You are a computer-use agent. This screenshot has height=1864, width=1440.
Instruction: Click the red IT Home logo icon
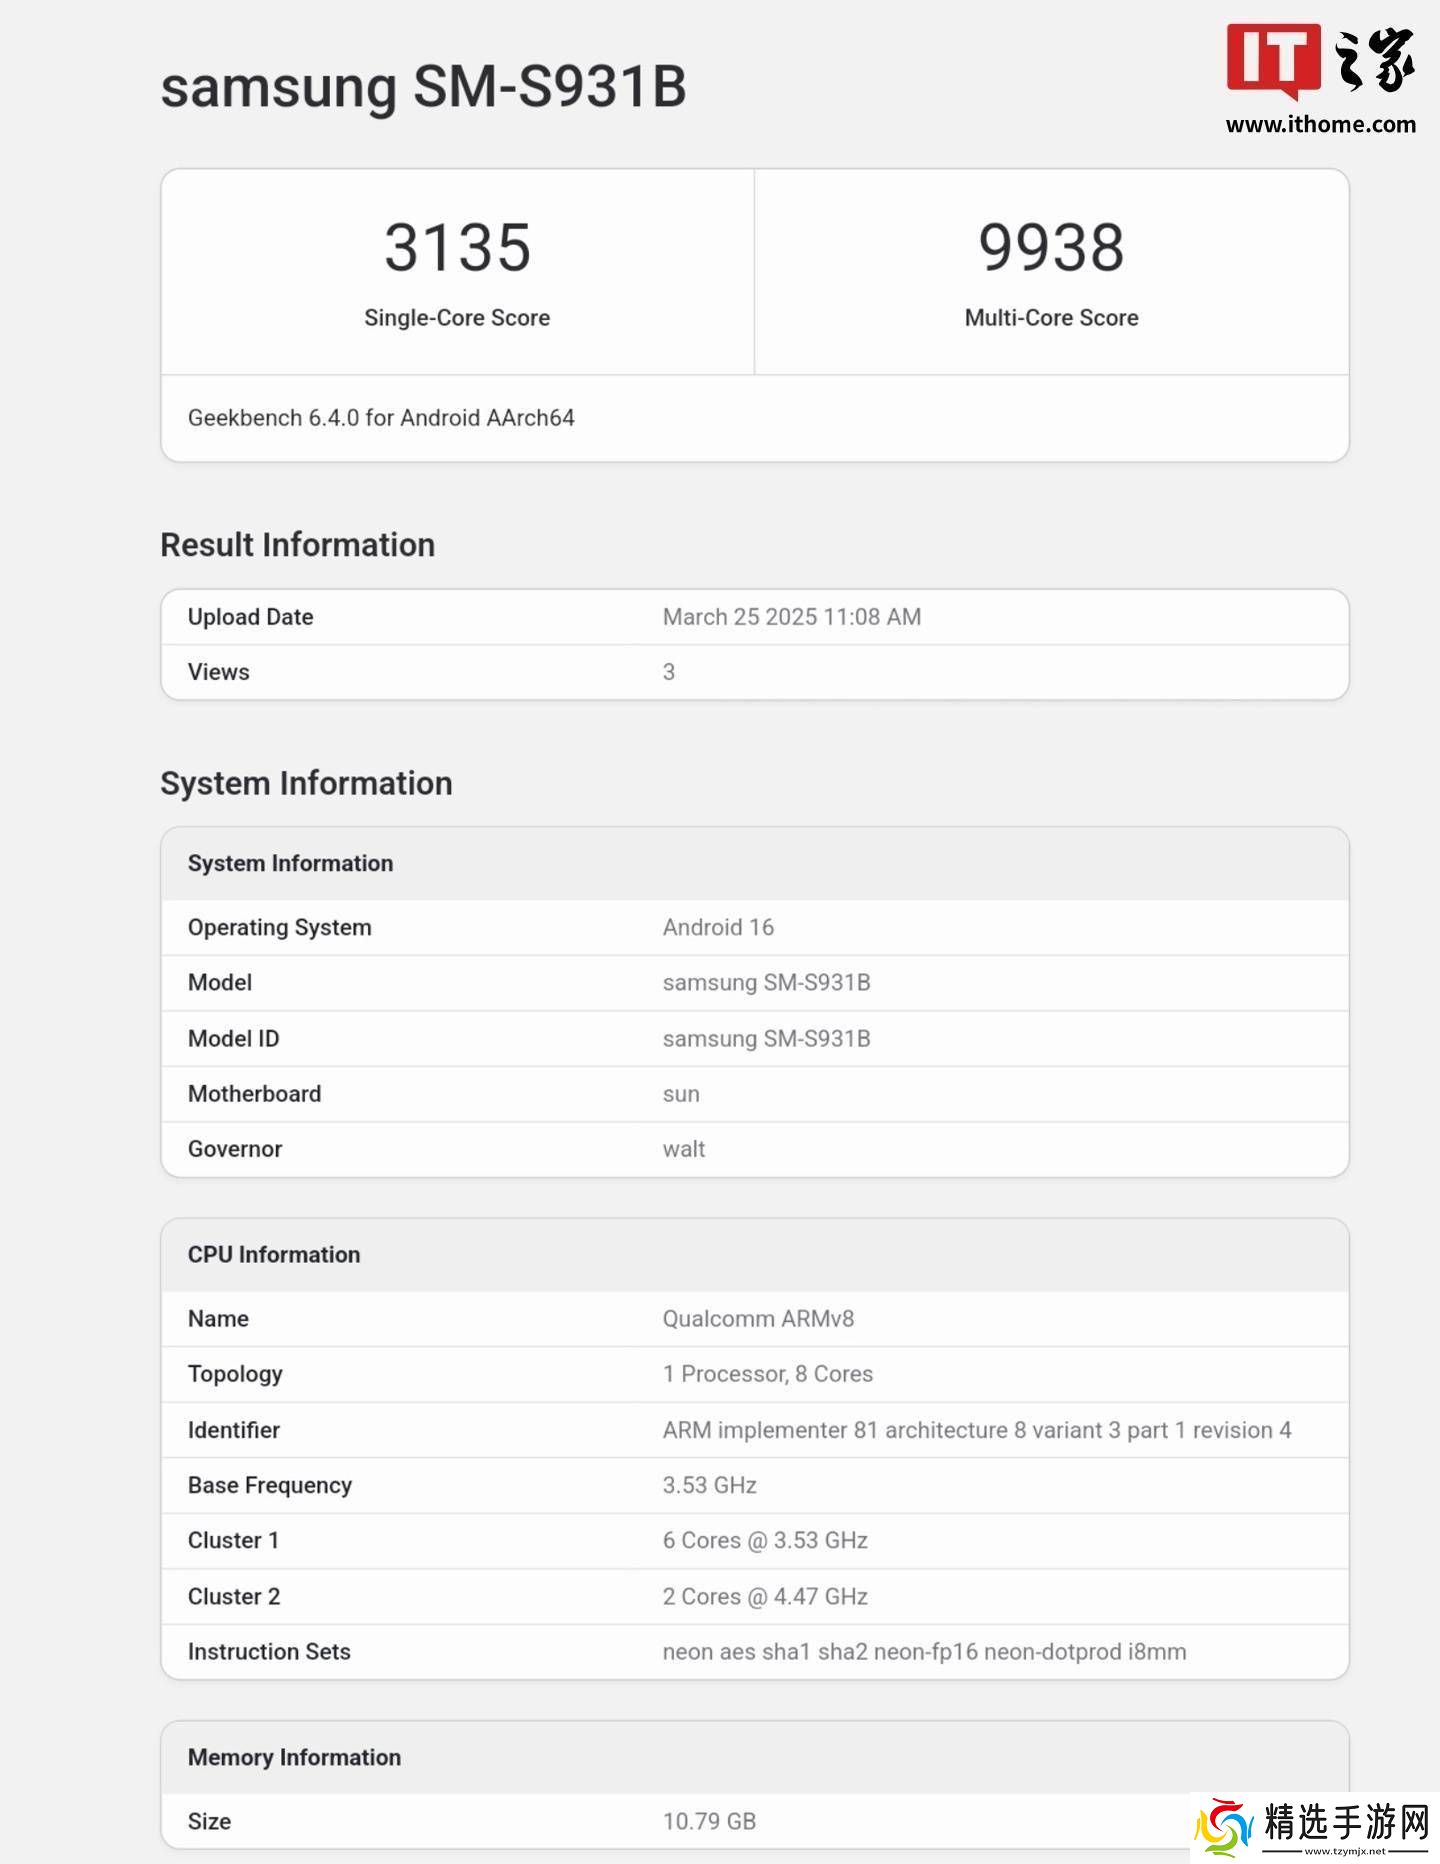click(x=1273, y=60)
